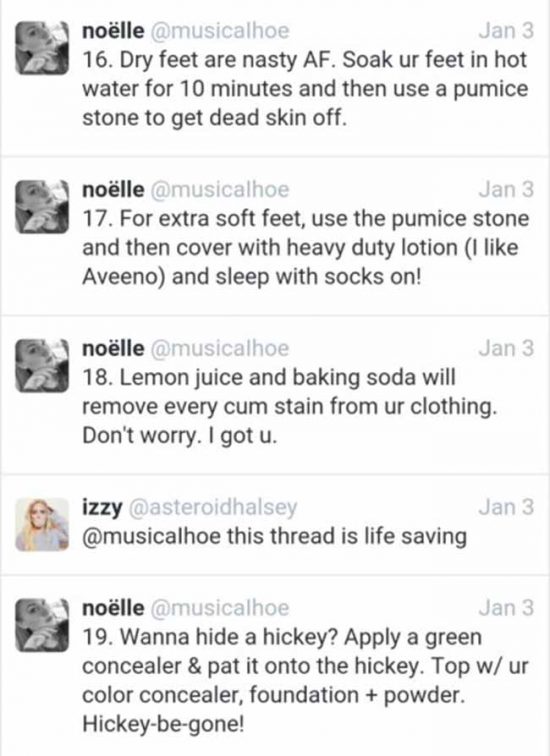Open Jan 3 timestamp on tweet 16
Viewport: 550px width, 756px height.
[x=506, y=30]
